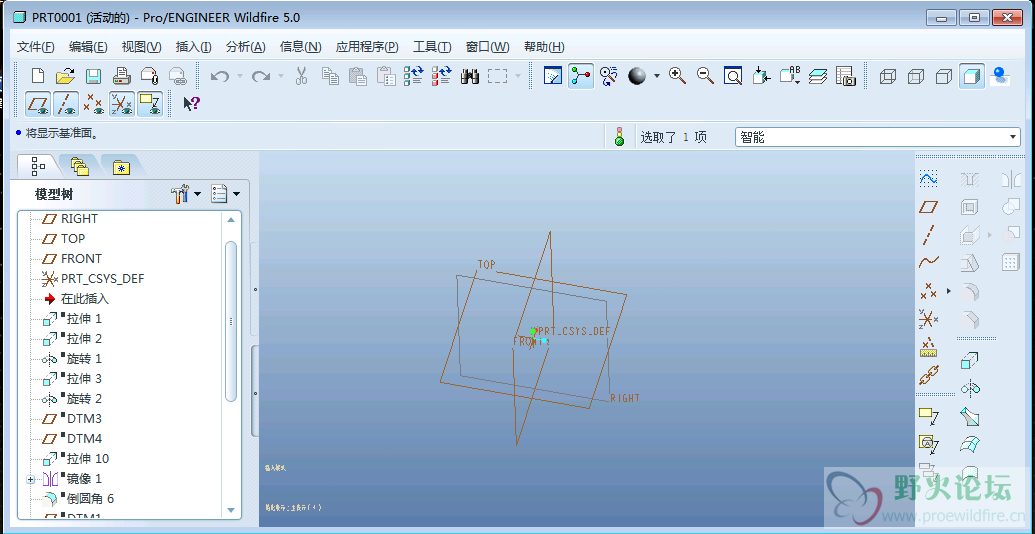Toggle spin center display

[581, 77]
